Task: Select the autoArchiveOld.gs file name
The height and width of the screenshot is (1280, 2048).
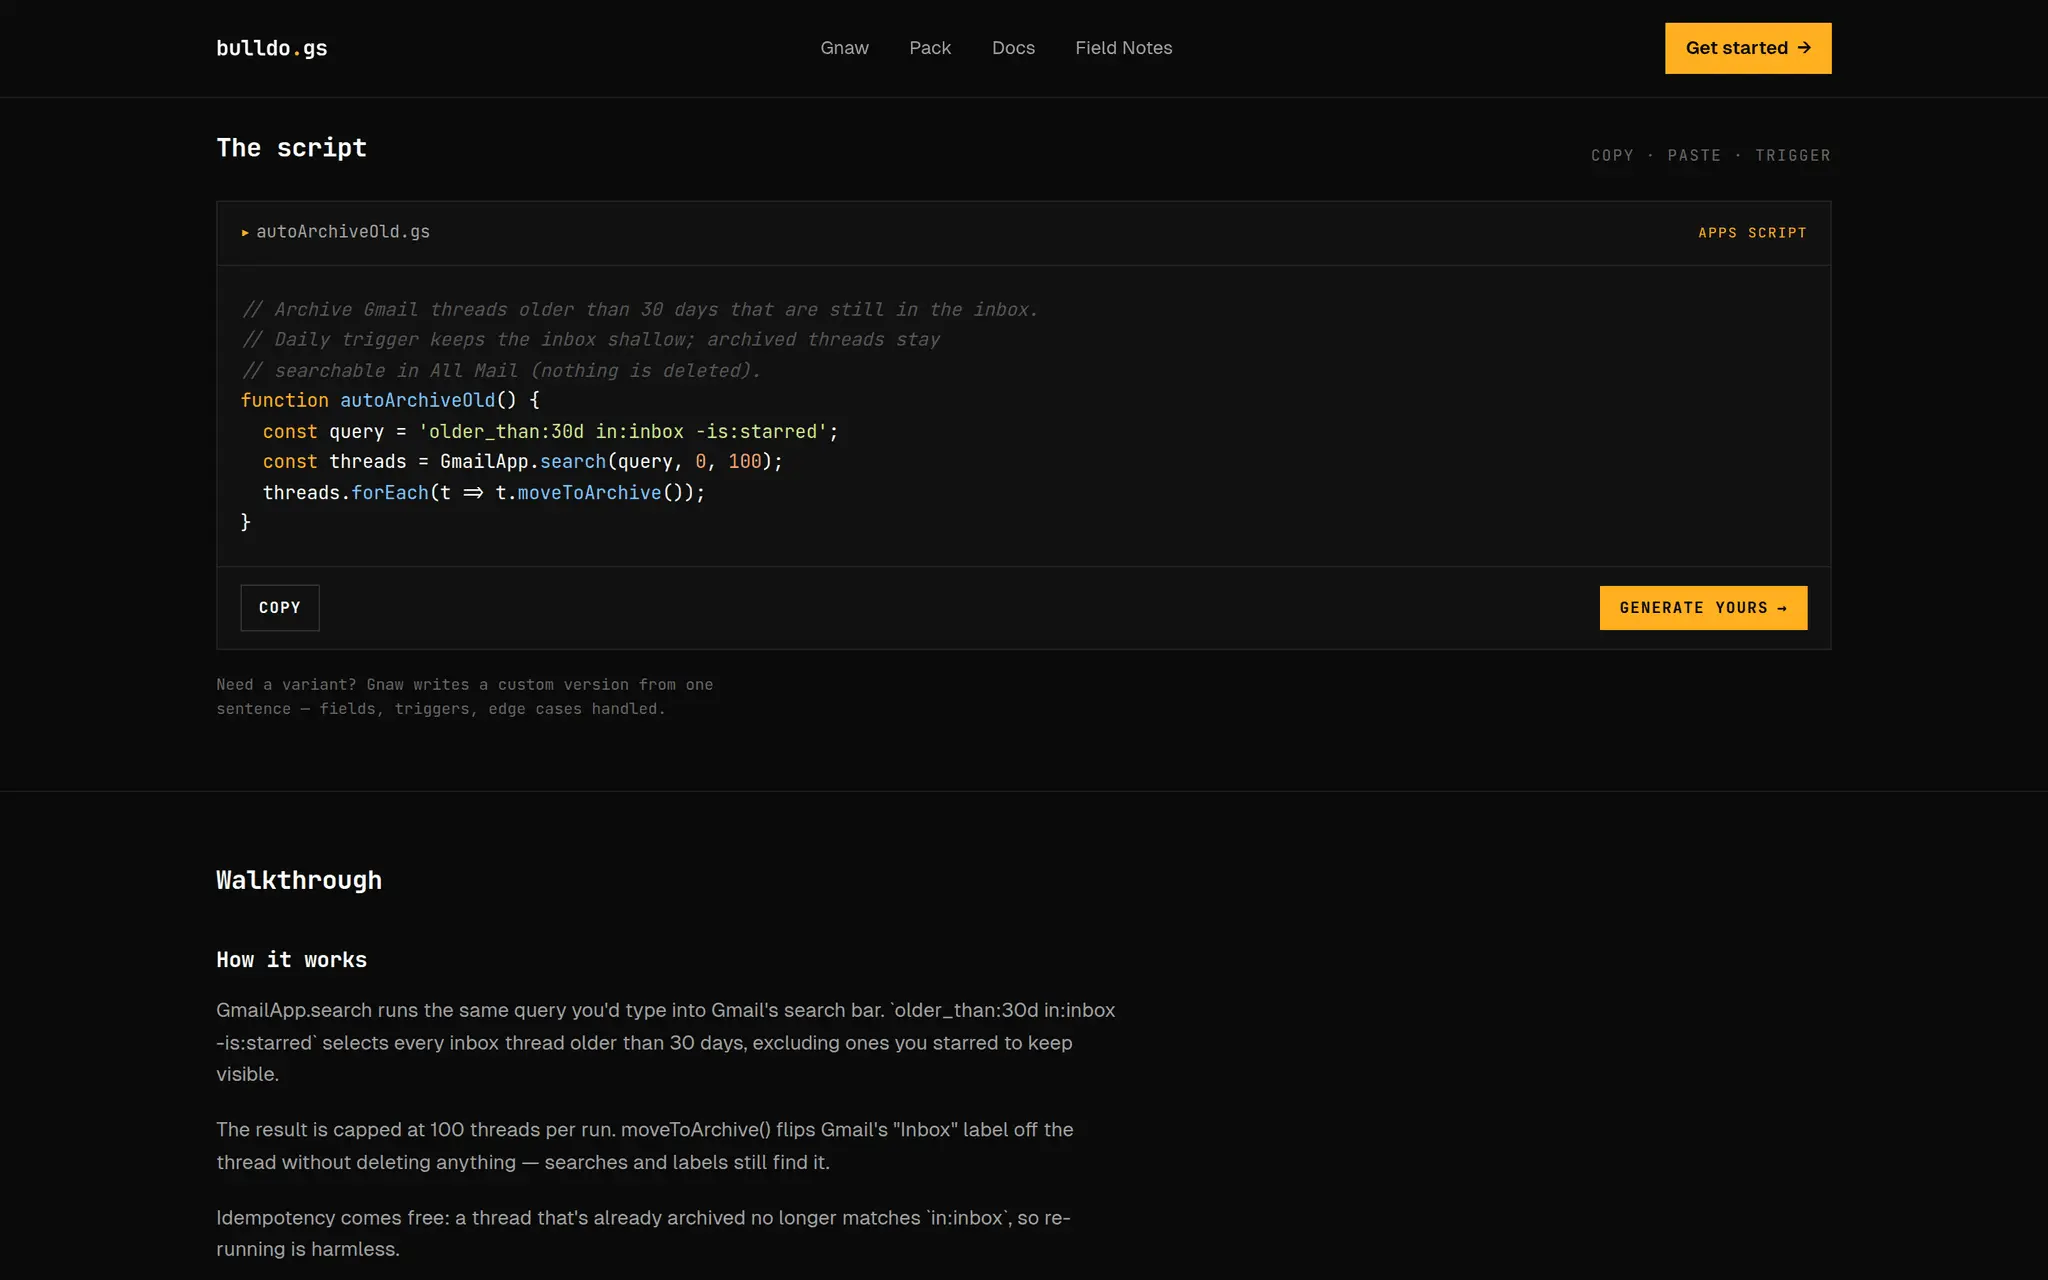Action: pyautogui.click(x=343, y=232)
